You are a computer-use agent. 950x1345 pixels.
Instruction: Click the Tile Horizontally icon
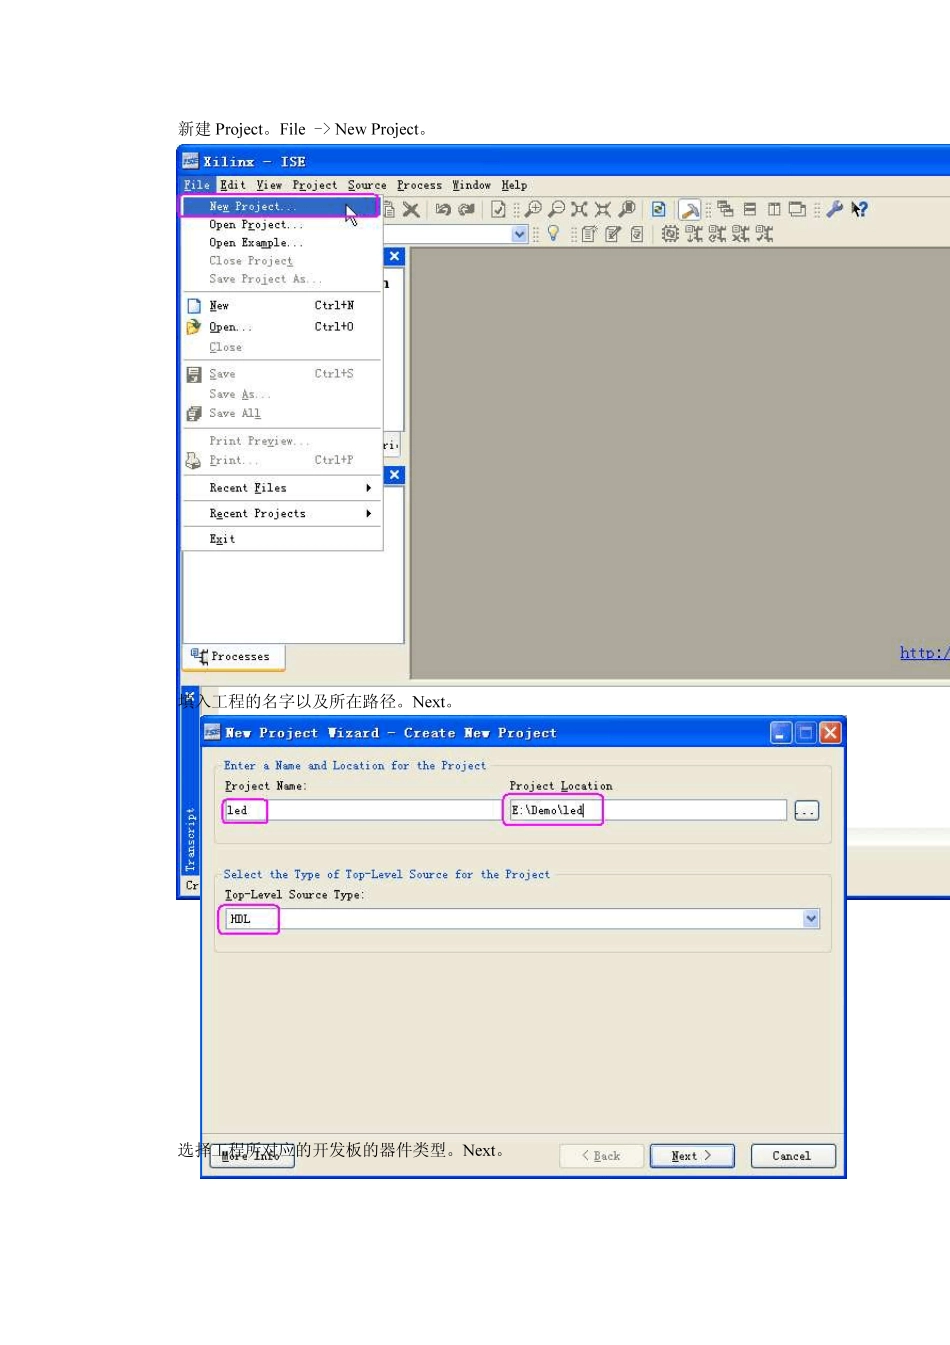point(749,209)
